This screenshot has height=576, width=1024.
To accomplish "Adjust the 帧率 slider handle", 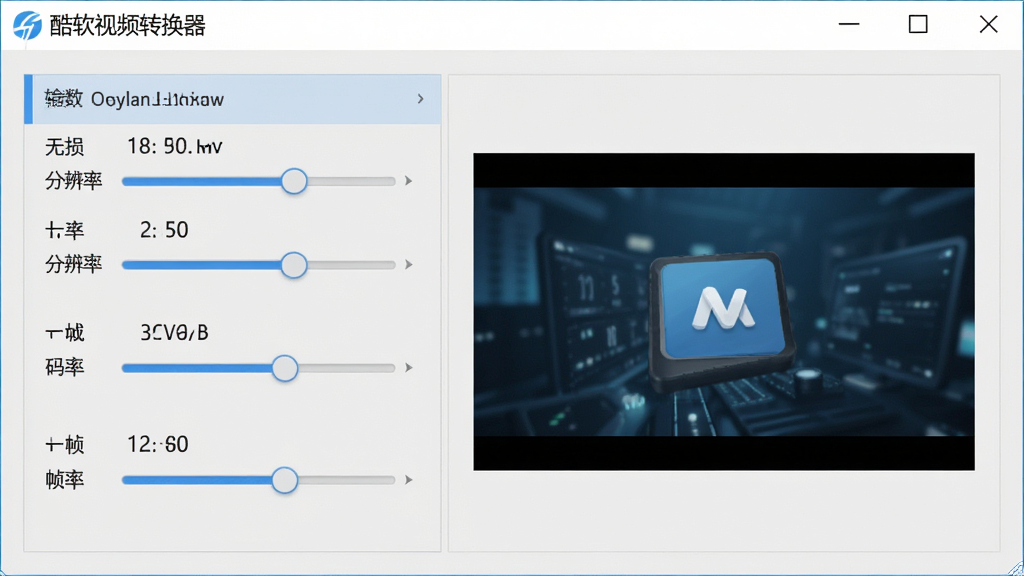I will tap(285, 480).
